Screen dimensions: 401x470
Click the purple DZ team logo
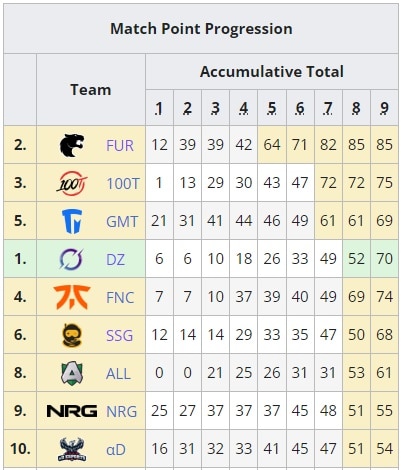point(71,259)
